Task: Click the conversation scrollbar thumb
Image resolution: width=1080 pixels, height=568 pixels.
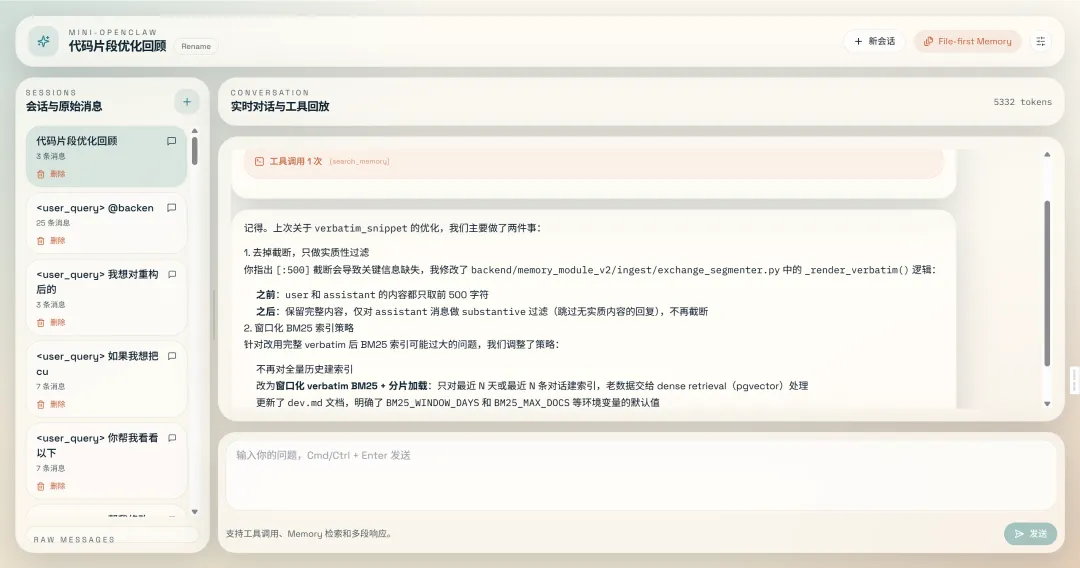Action: [1047, 283]
